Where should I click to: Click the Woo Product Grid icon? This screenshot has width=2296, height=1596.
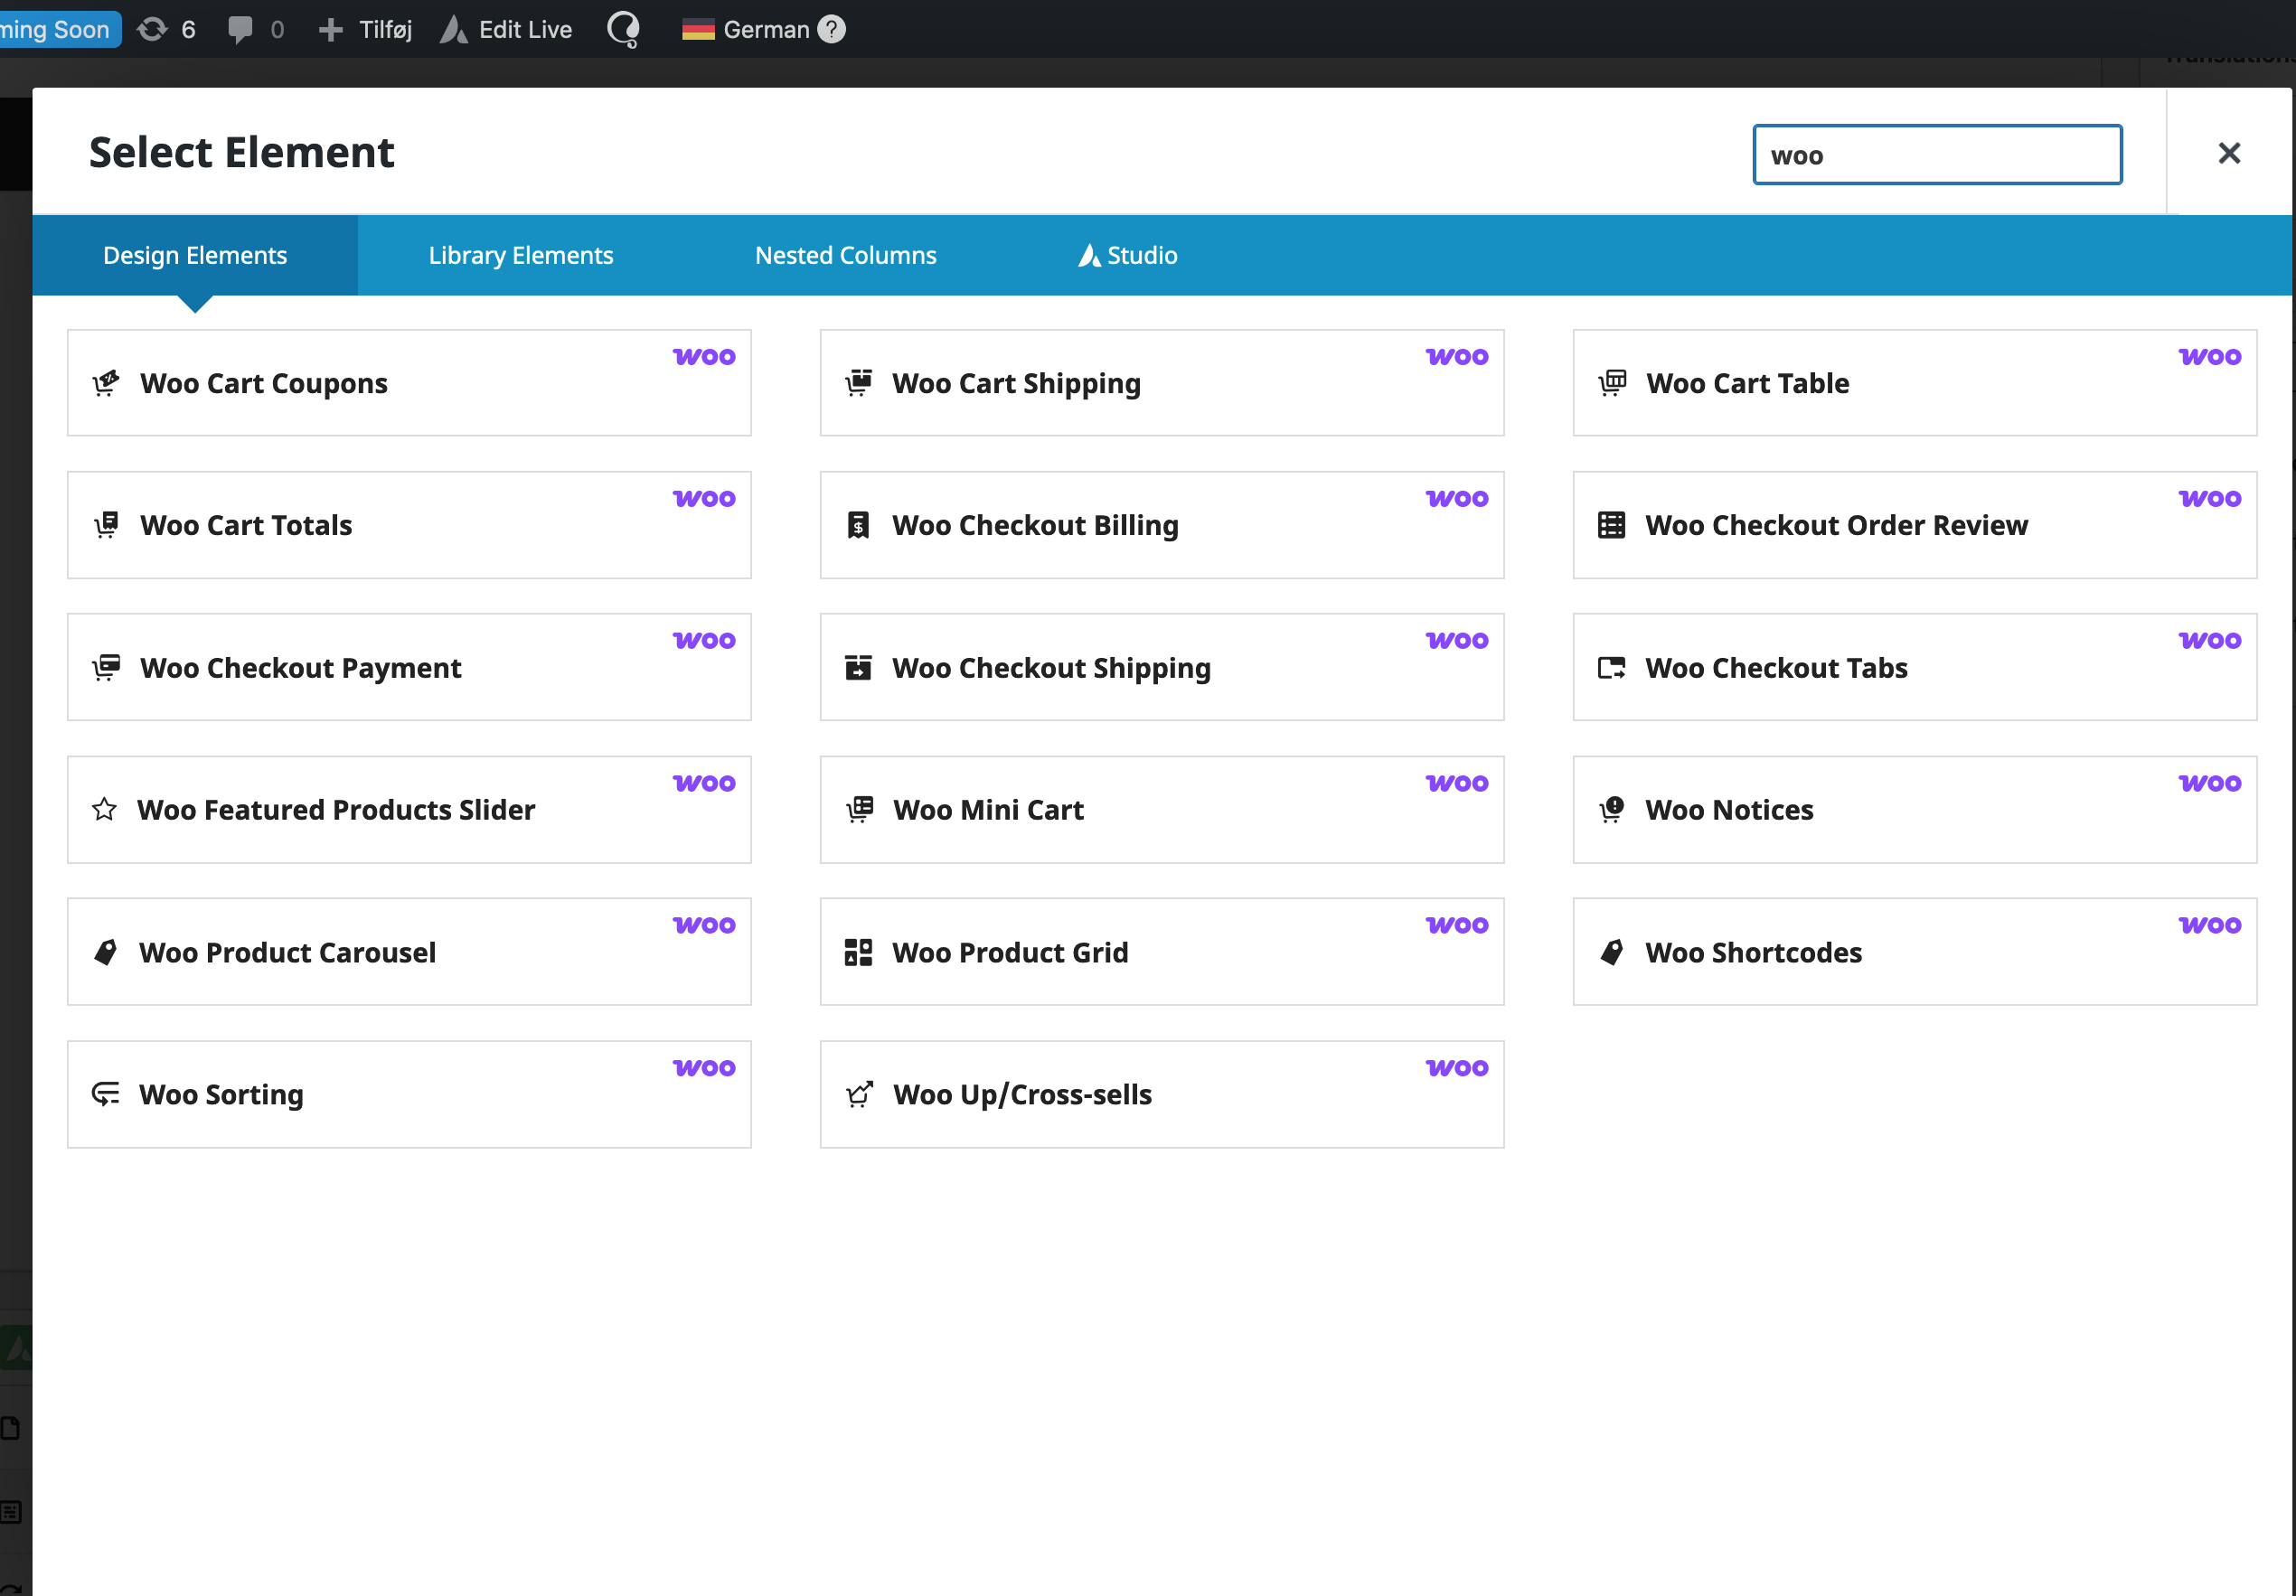pos(858,952)
